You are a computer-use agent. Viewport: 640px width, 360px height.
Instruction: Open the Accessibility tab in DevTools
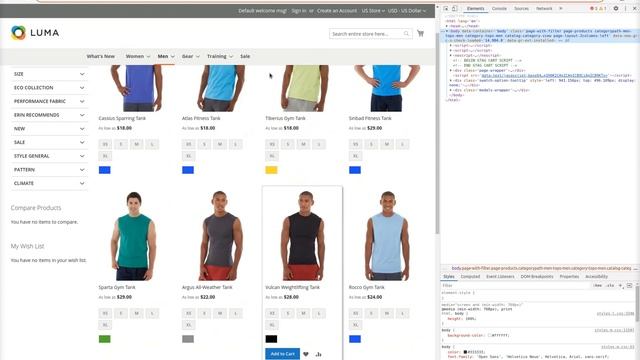tap(596, 277)
